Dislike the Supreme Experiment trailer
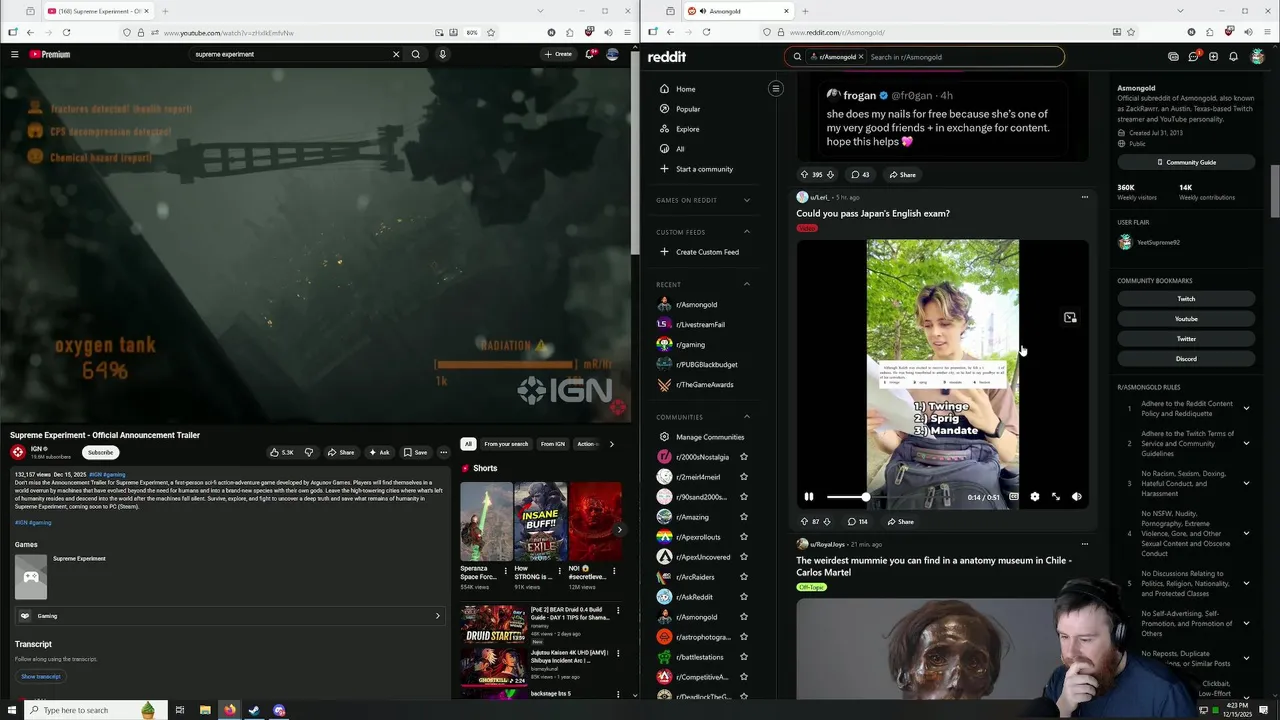This screenshot has width=1280, height=720. click(308, 452)
